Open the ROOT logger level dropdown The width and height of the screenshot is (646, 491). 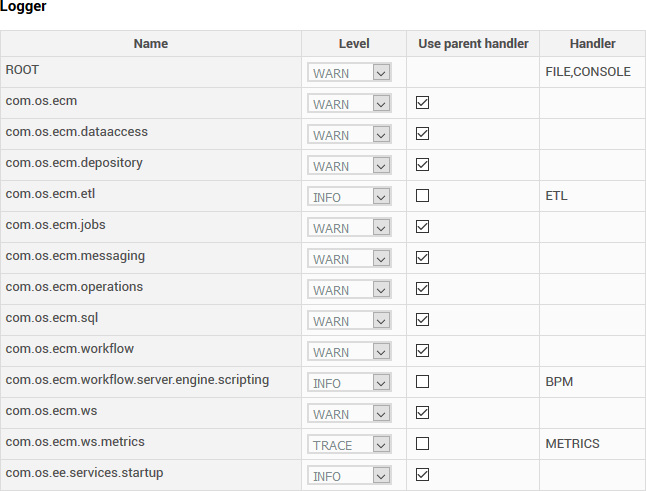tap(349, 72)
